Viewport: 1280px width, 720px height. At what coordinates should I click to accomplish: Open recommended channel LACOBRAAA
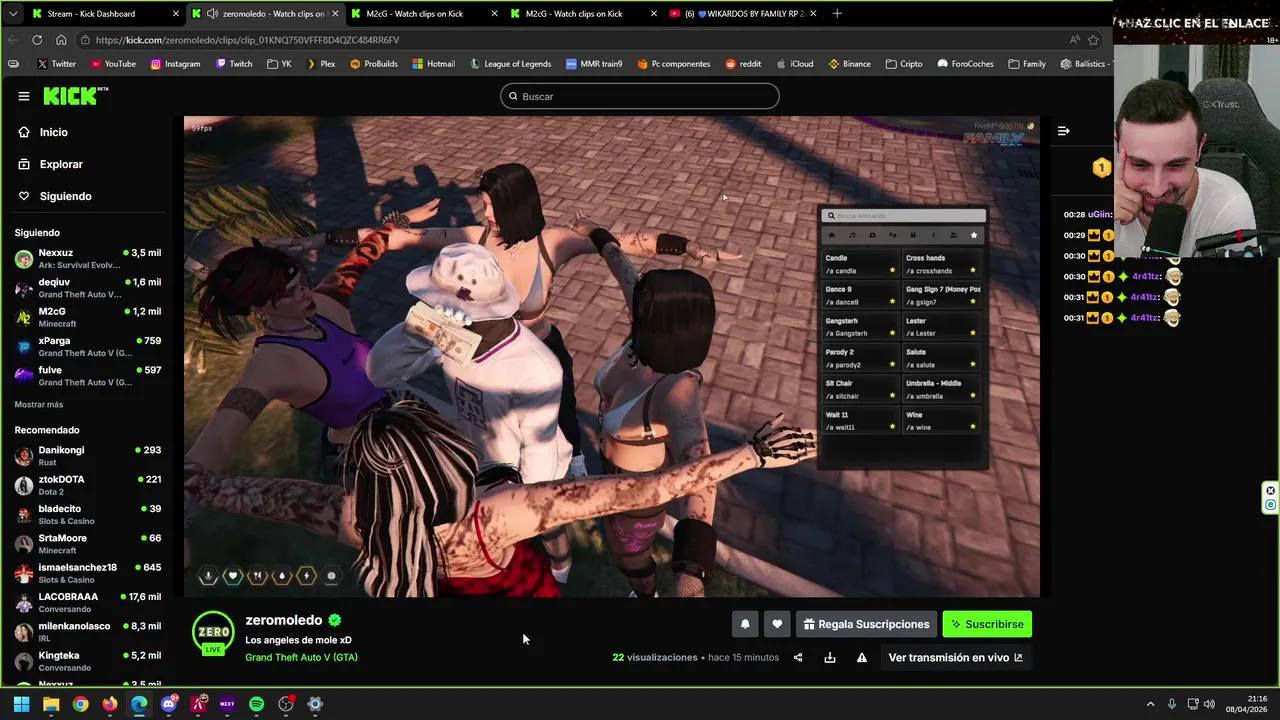[88, 602]
